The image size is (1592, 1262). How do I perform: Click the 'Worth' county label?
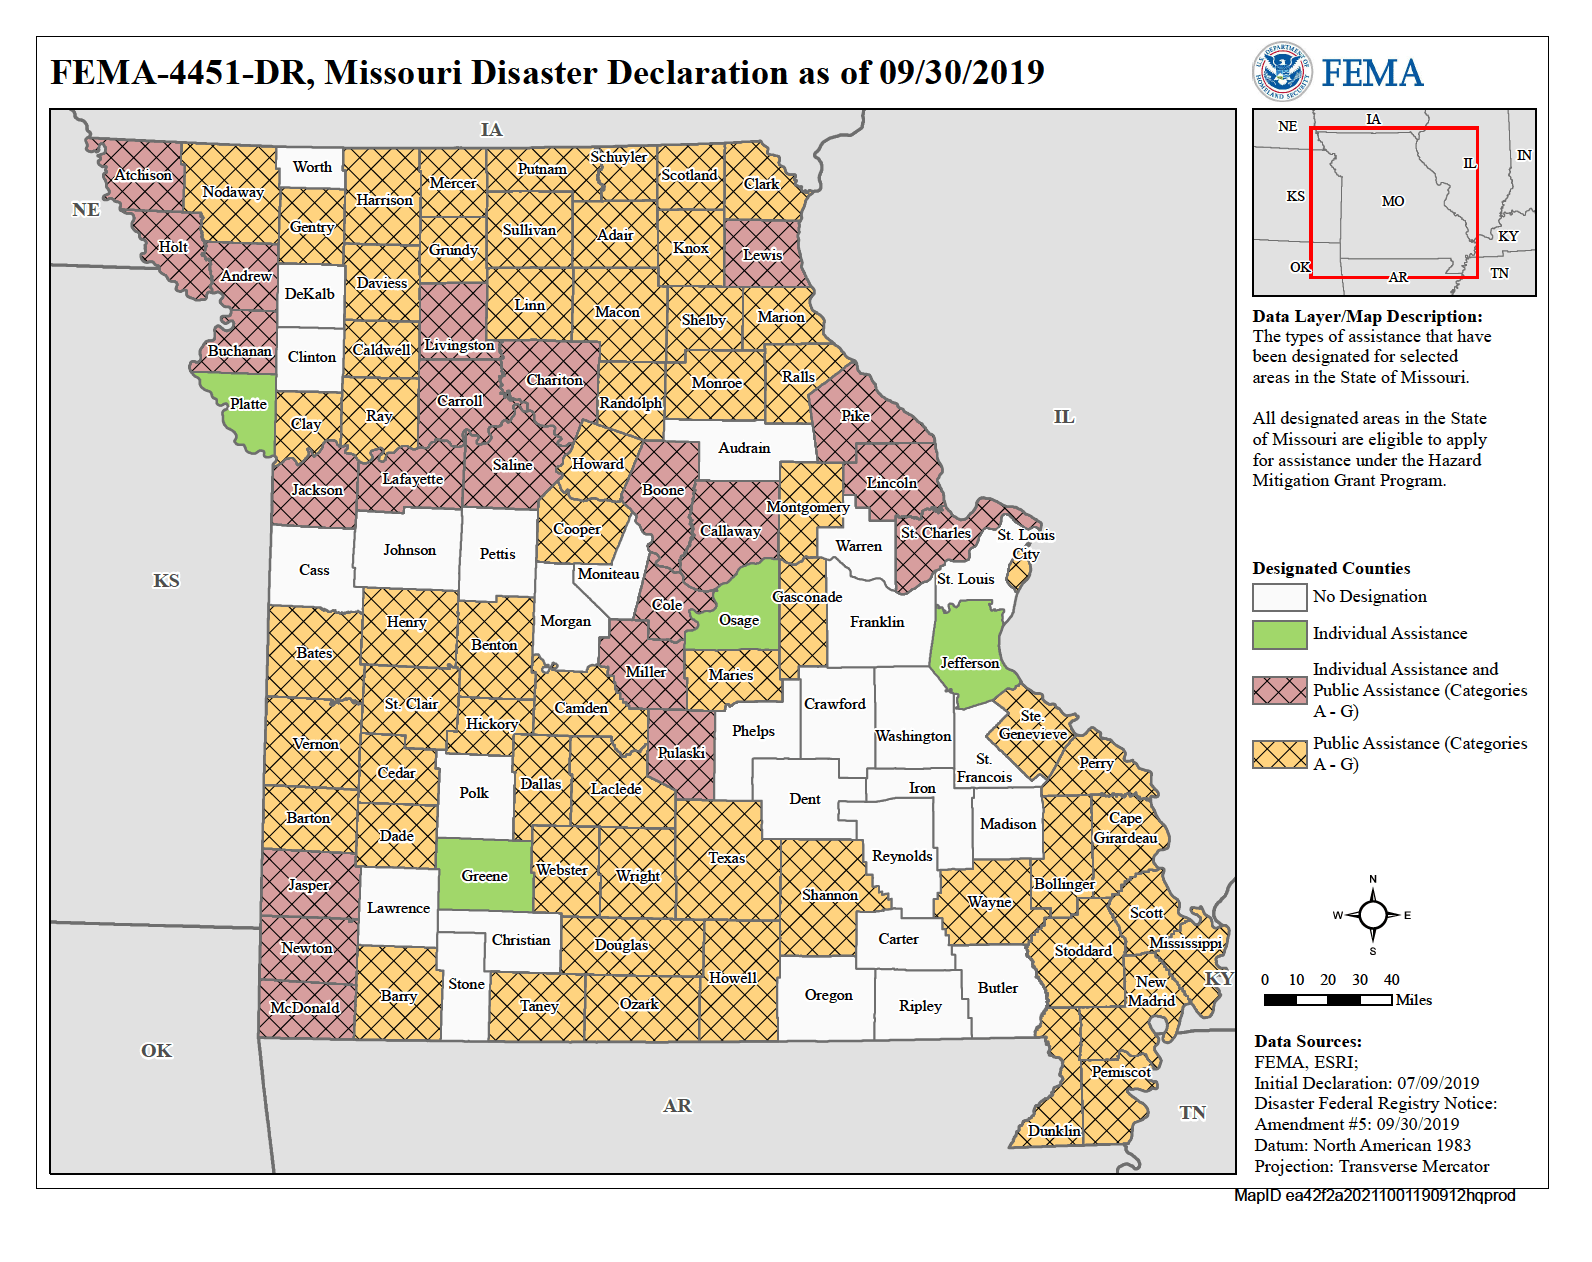pos(312,167)
